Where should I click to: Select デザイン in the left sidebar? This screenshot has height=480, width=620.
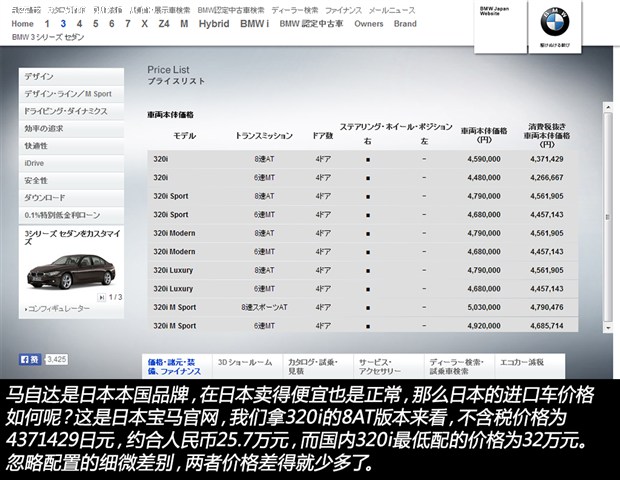[x=39, y=76]
